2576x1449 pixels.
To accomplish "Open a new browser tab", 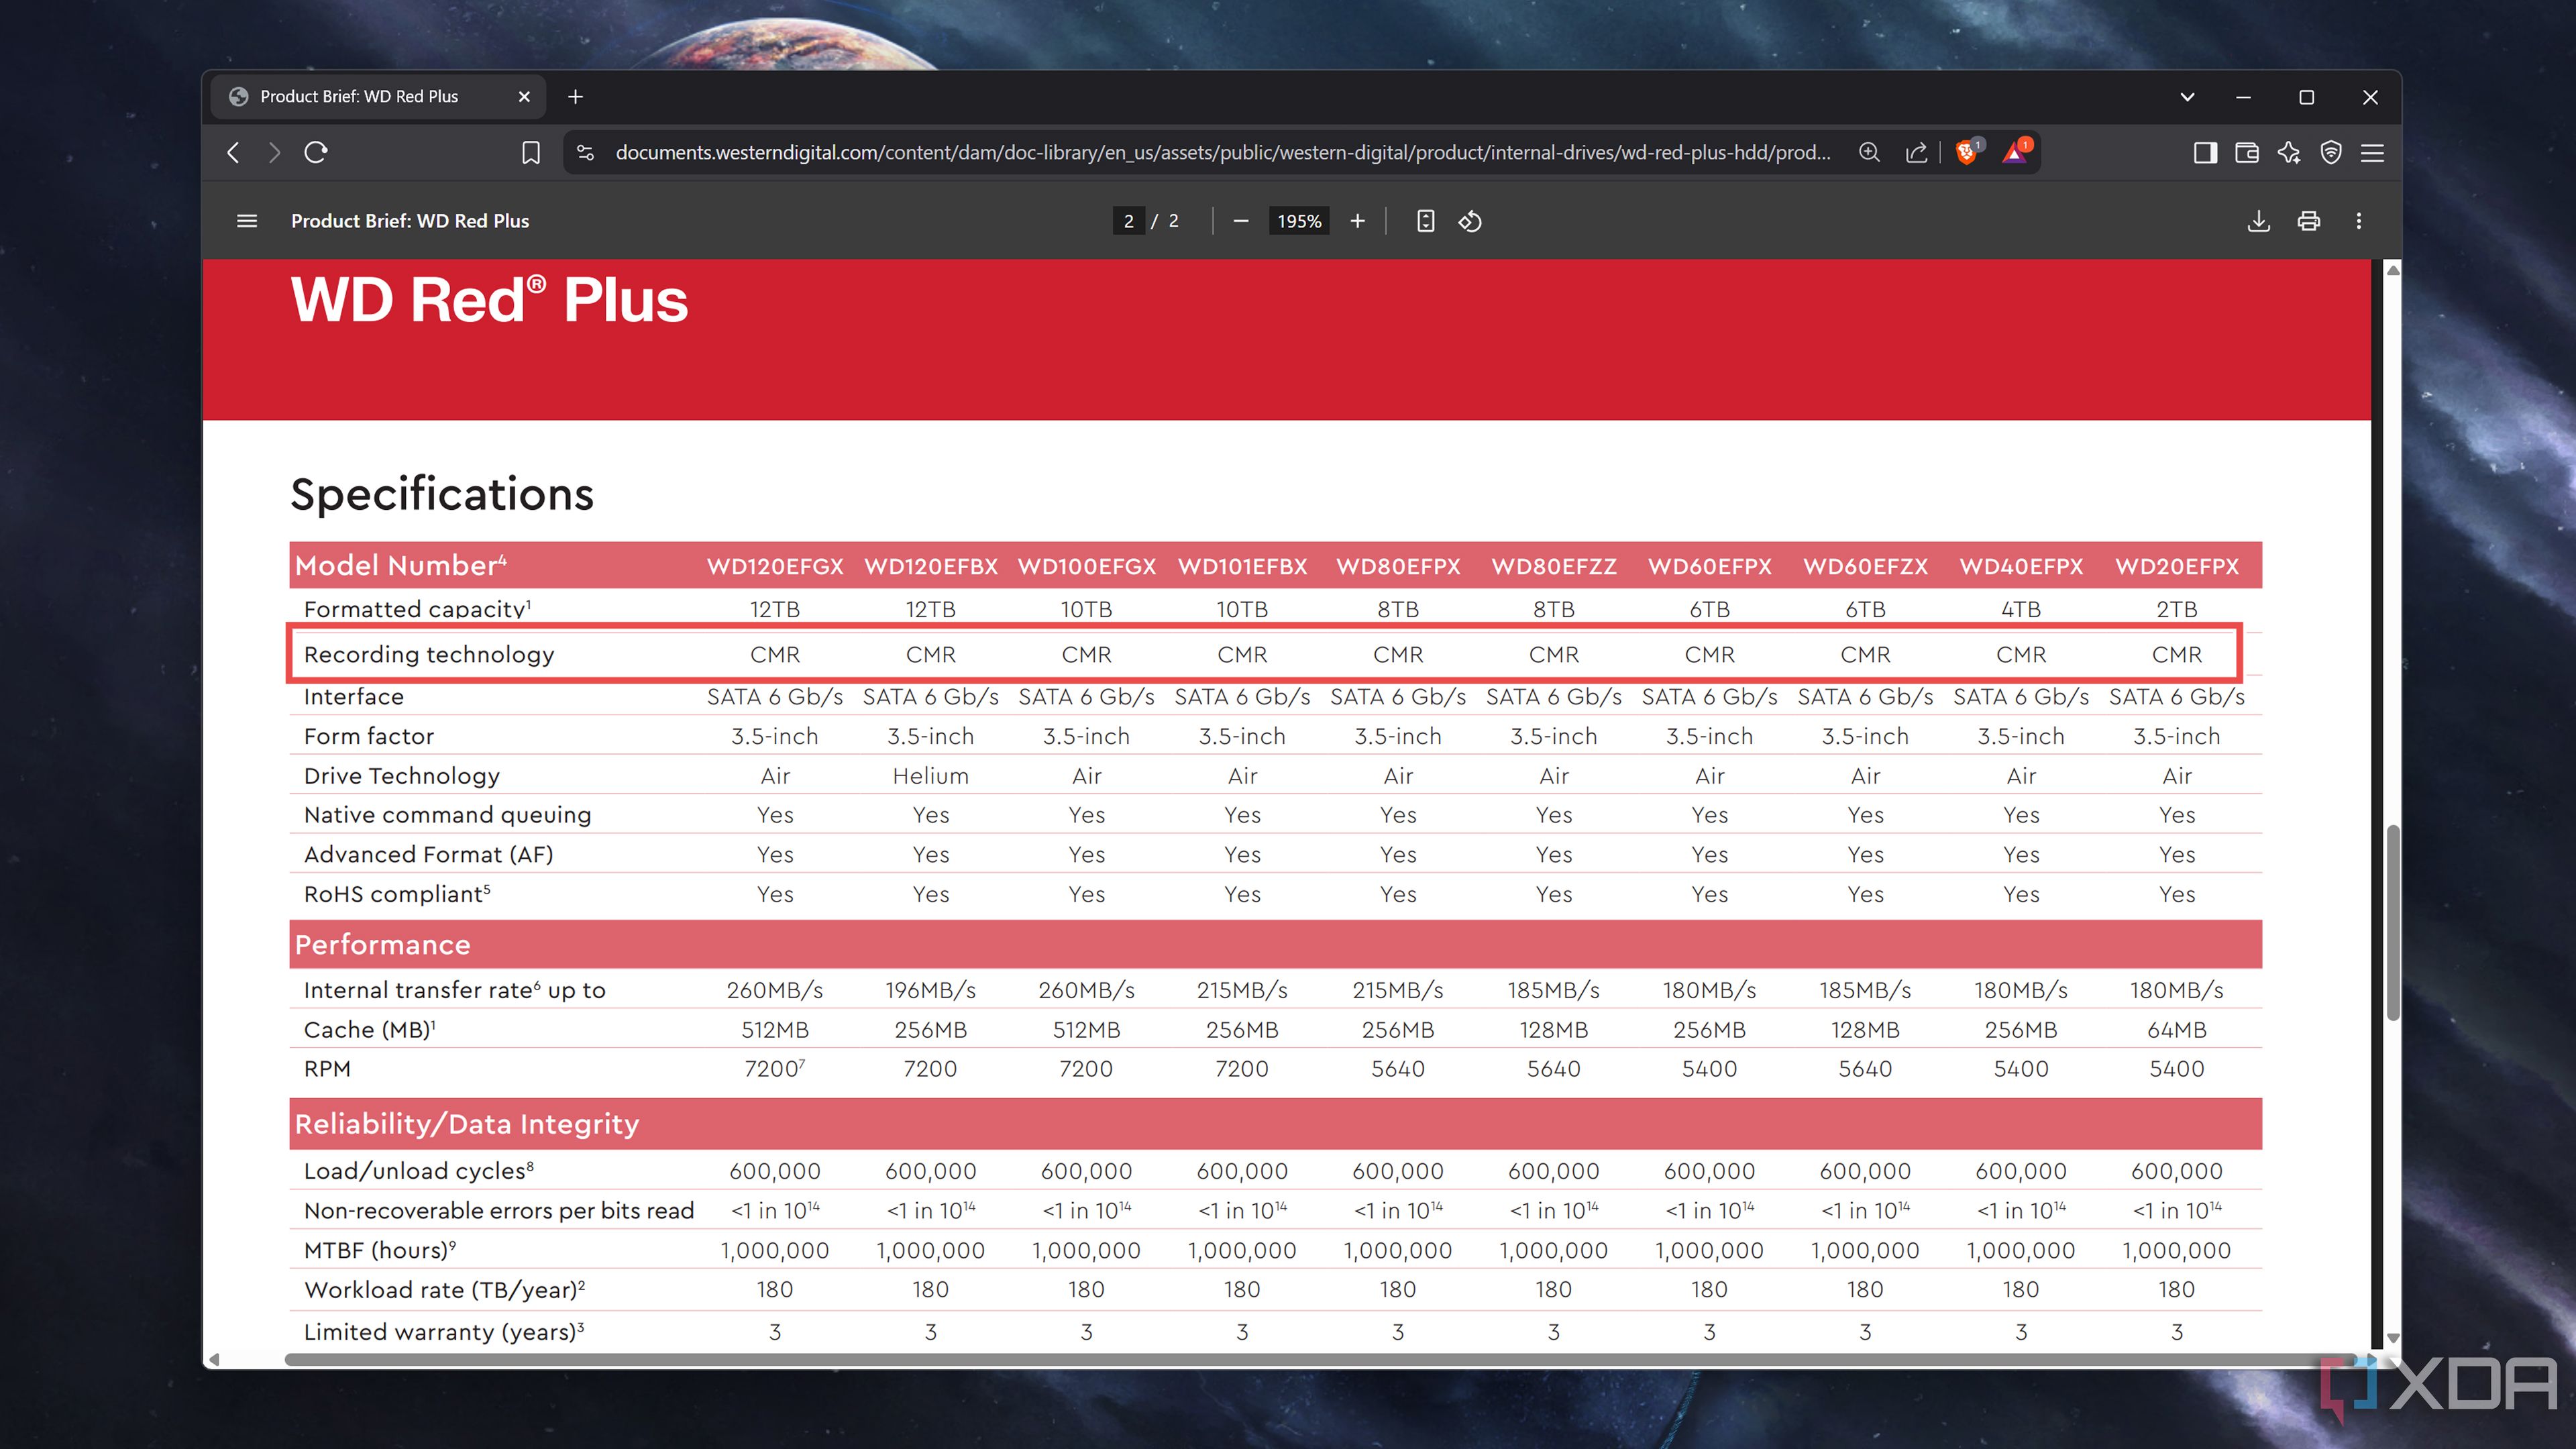I will coord(575,96).
